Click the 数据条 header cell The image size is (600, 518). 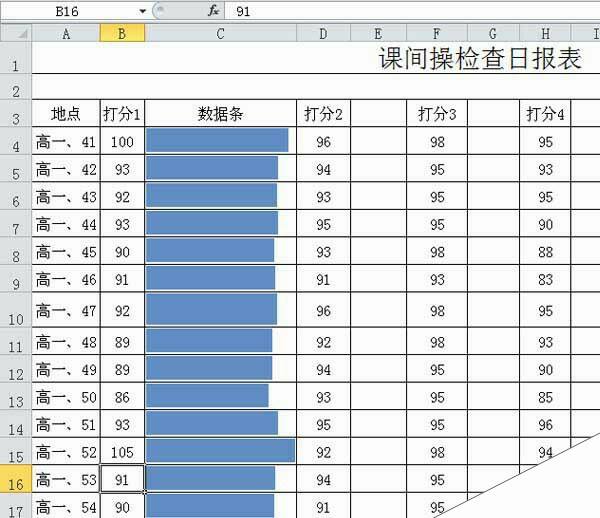(220, 114)
